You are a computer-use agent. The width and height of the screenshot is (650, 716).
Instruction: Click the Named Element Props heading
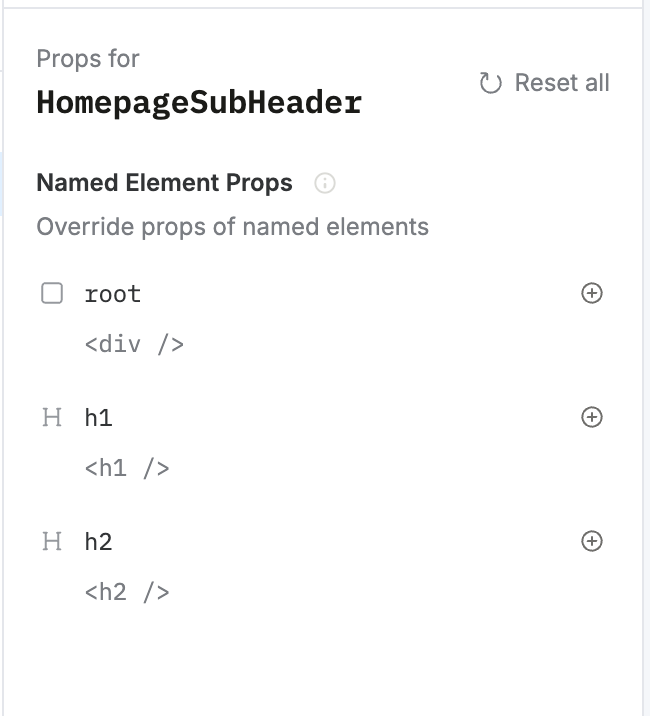(164, 183)
